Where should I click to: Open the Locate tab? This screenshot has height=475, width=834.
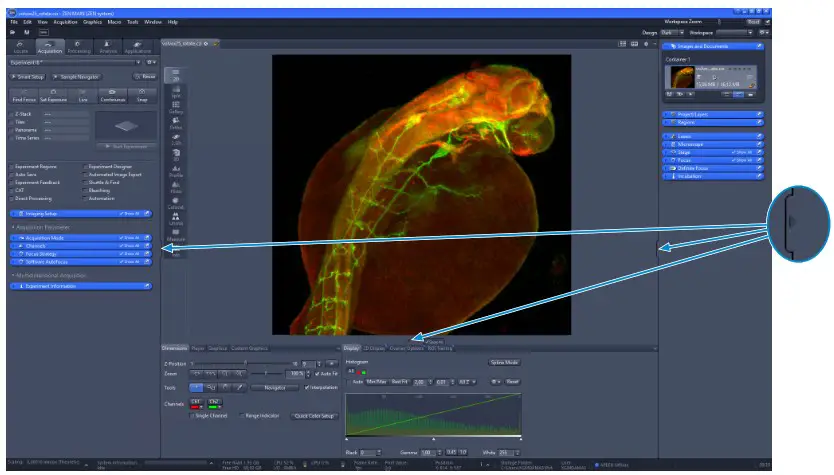coord(21,47)
